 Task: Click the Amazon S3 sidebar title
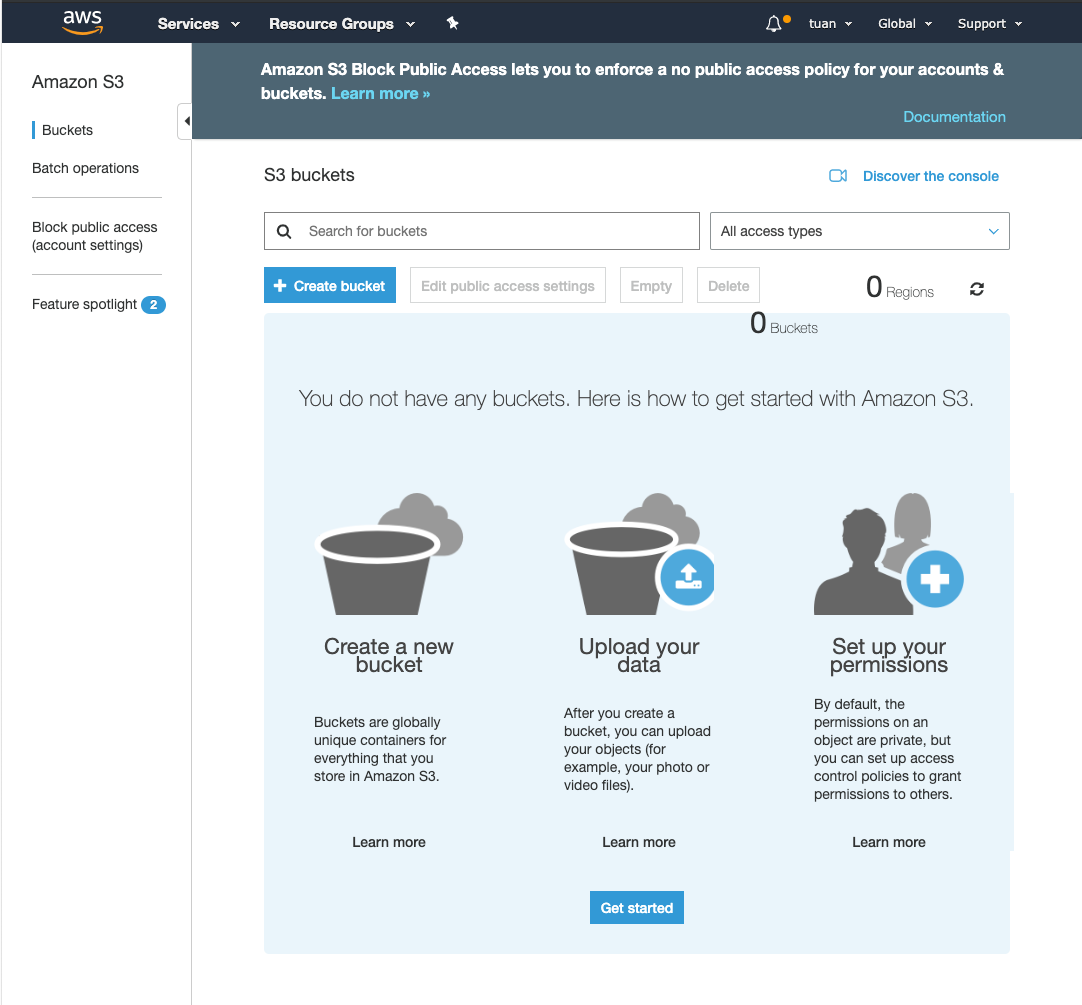(78, 82)
